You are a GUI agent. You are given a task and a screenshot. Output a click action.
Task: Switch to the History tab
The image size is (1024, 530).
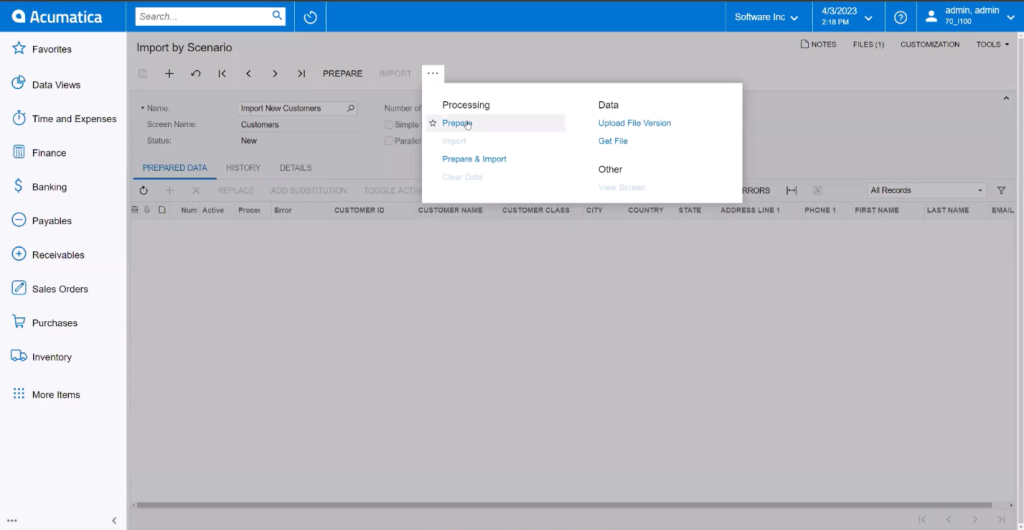[243, 168]
